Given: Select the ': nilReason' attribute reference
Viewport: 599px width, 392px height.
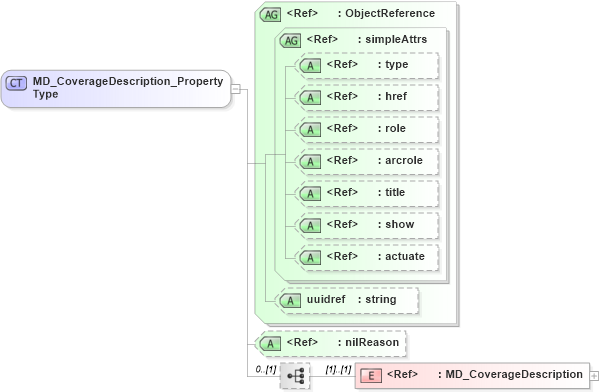Looking at the screenshot, I should click(368, 342).
